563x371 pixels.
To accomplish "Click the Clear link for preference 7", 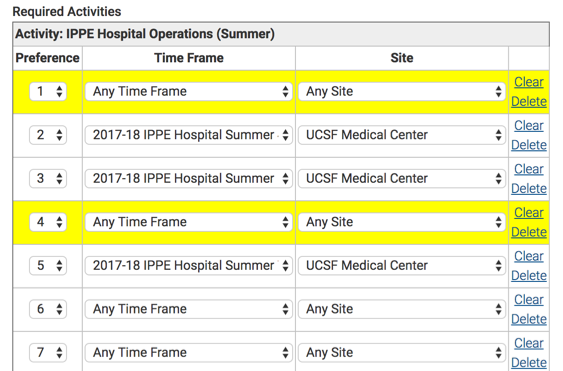I will (529, 343).
